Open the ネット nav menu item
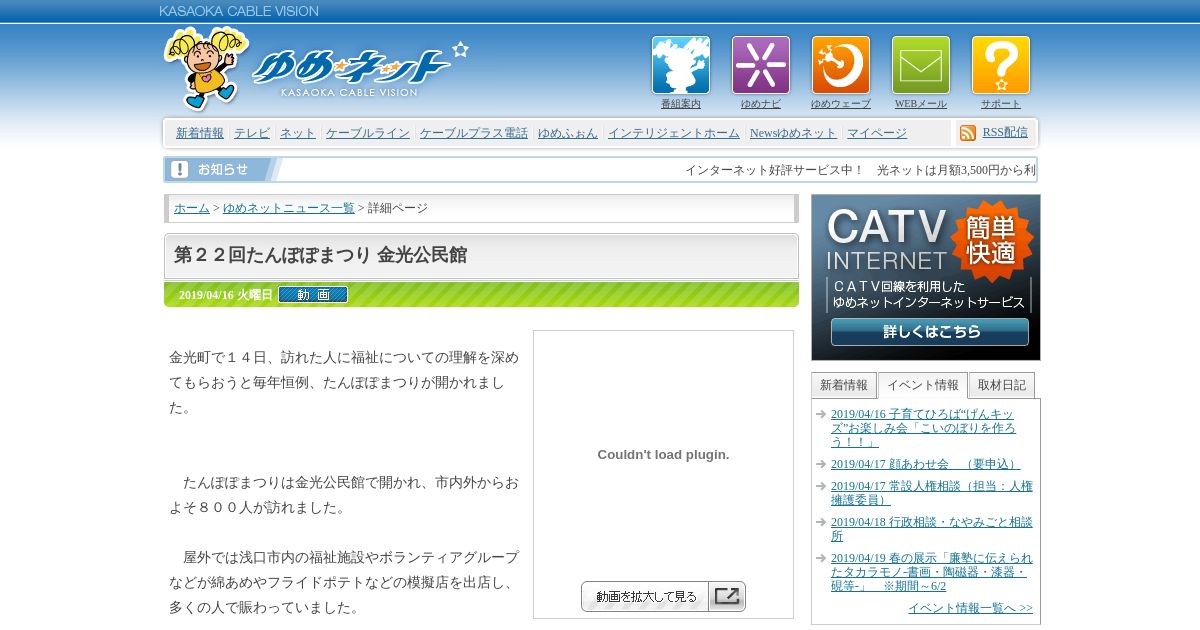This screenshot has width=1200, height=630. pos(298,133)
